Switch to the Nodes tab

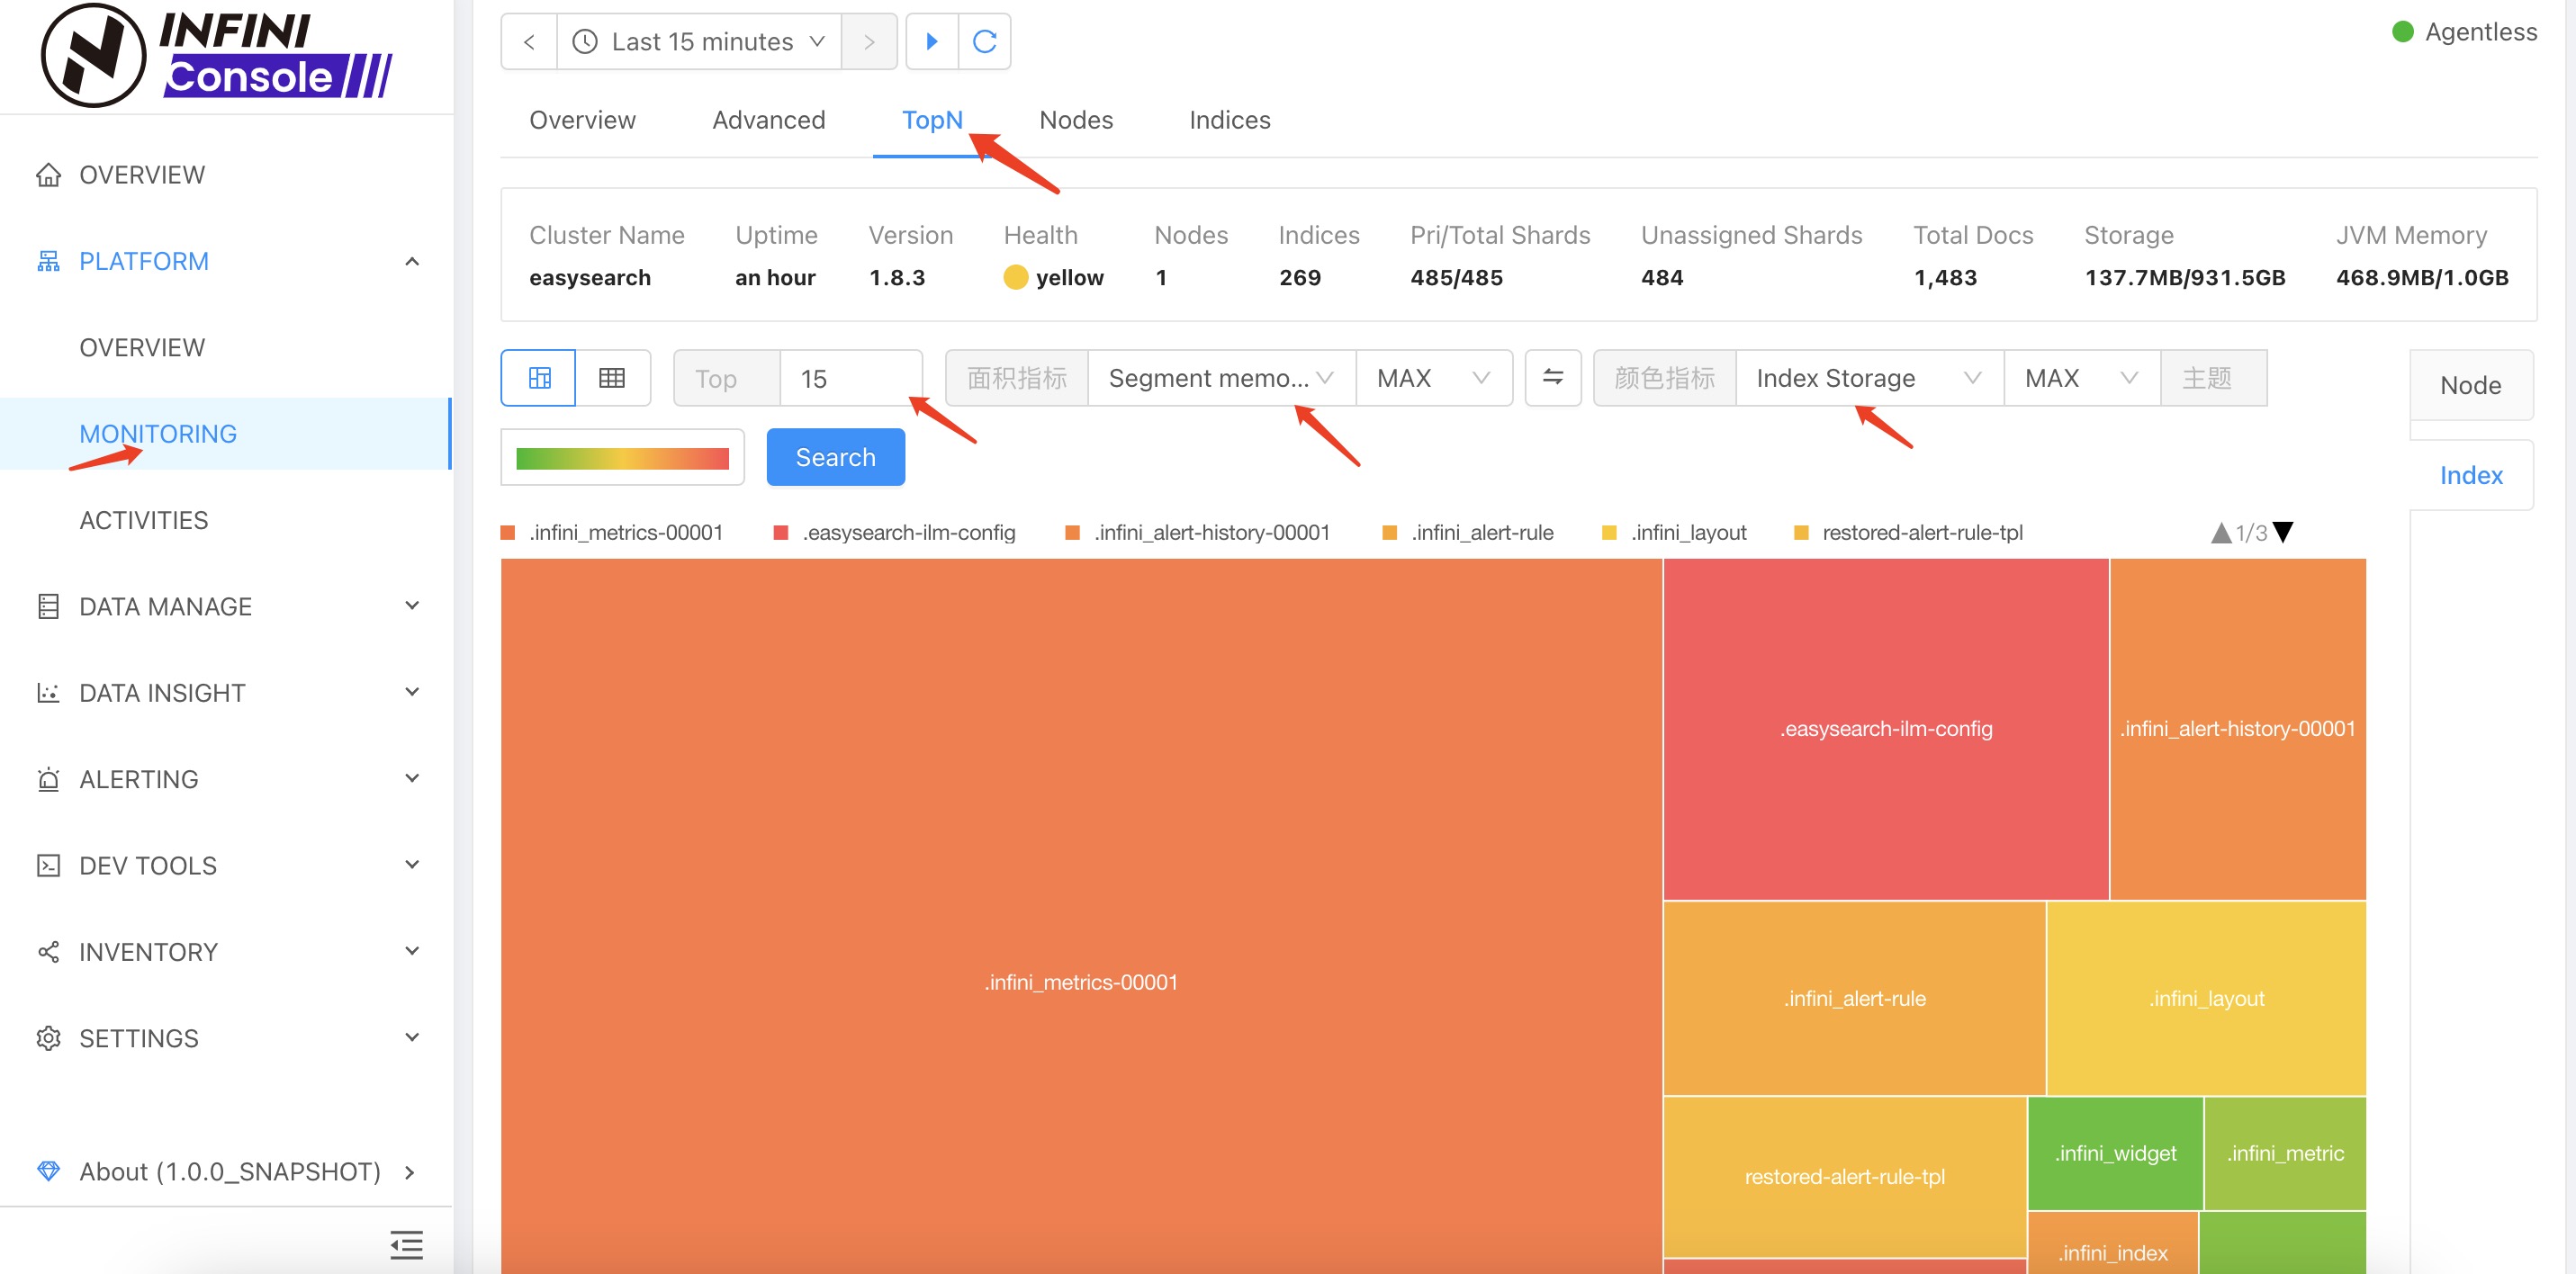(x=1075, y=120)
